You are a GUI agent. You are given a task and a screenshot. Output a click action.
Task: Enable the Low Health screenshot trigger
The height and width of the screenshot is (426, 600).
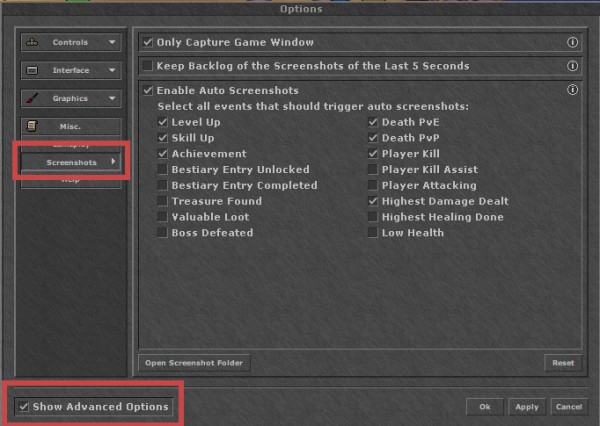click(373, 233)
